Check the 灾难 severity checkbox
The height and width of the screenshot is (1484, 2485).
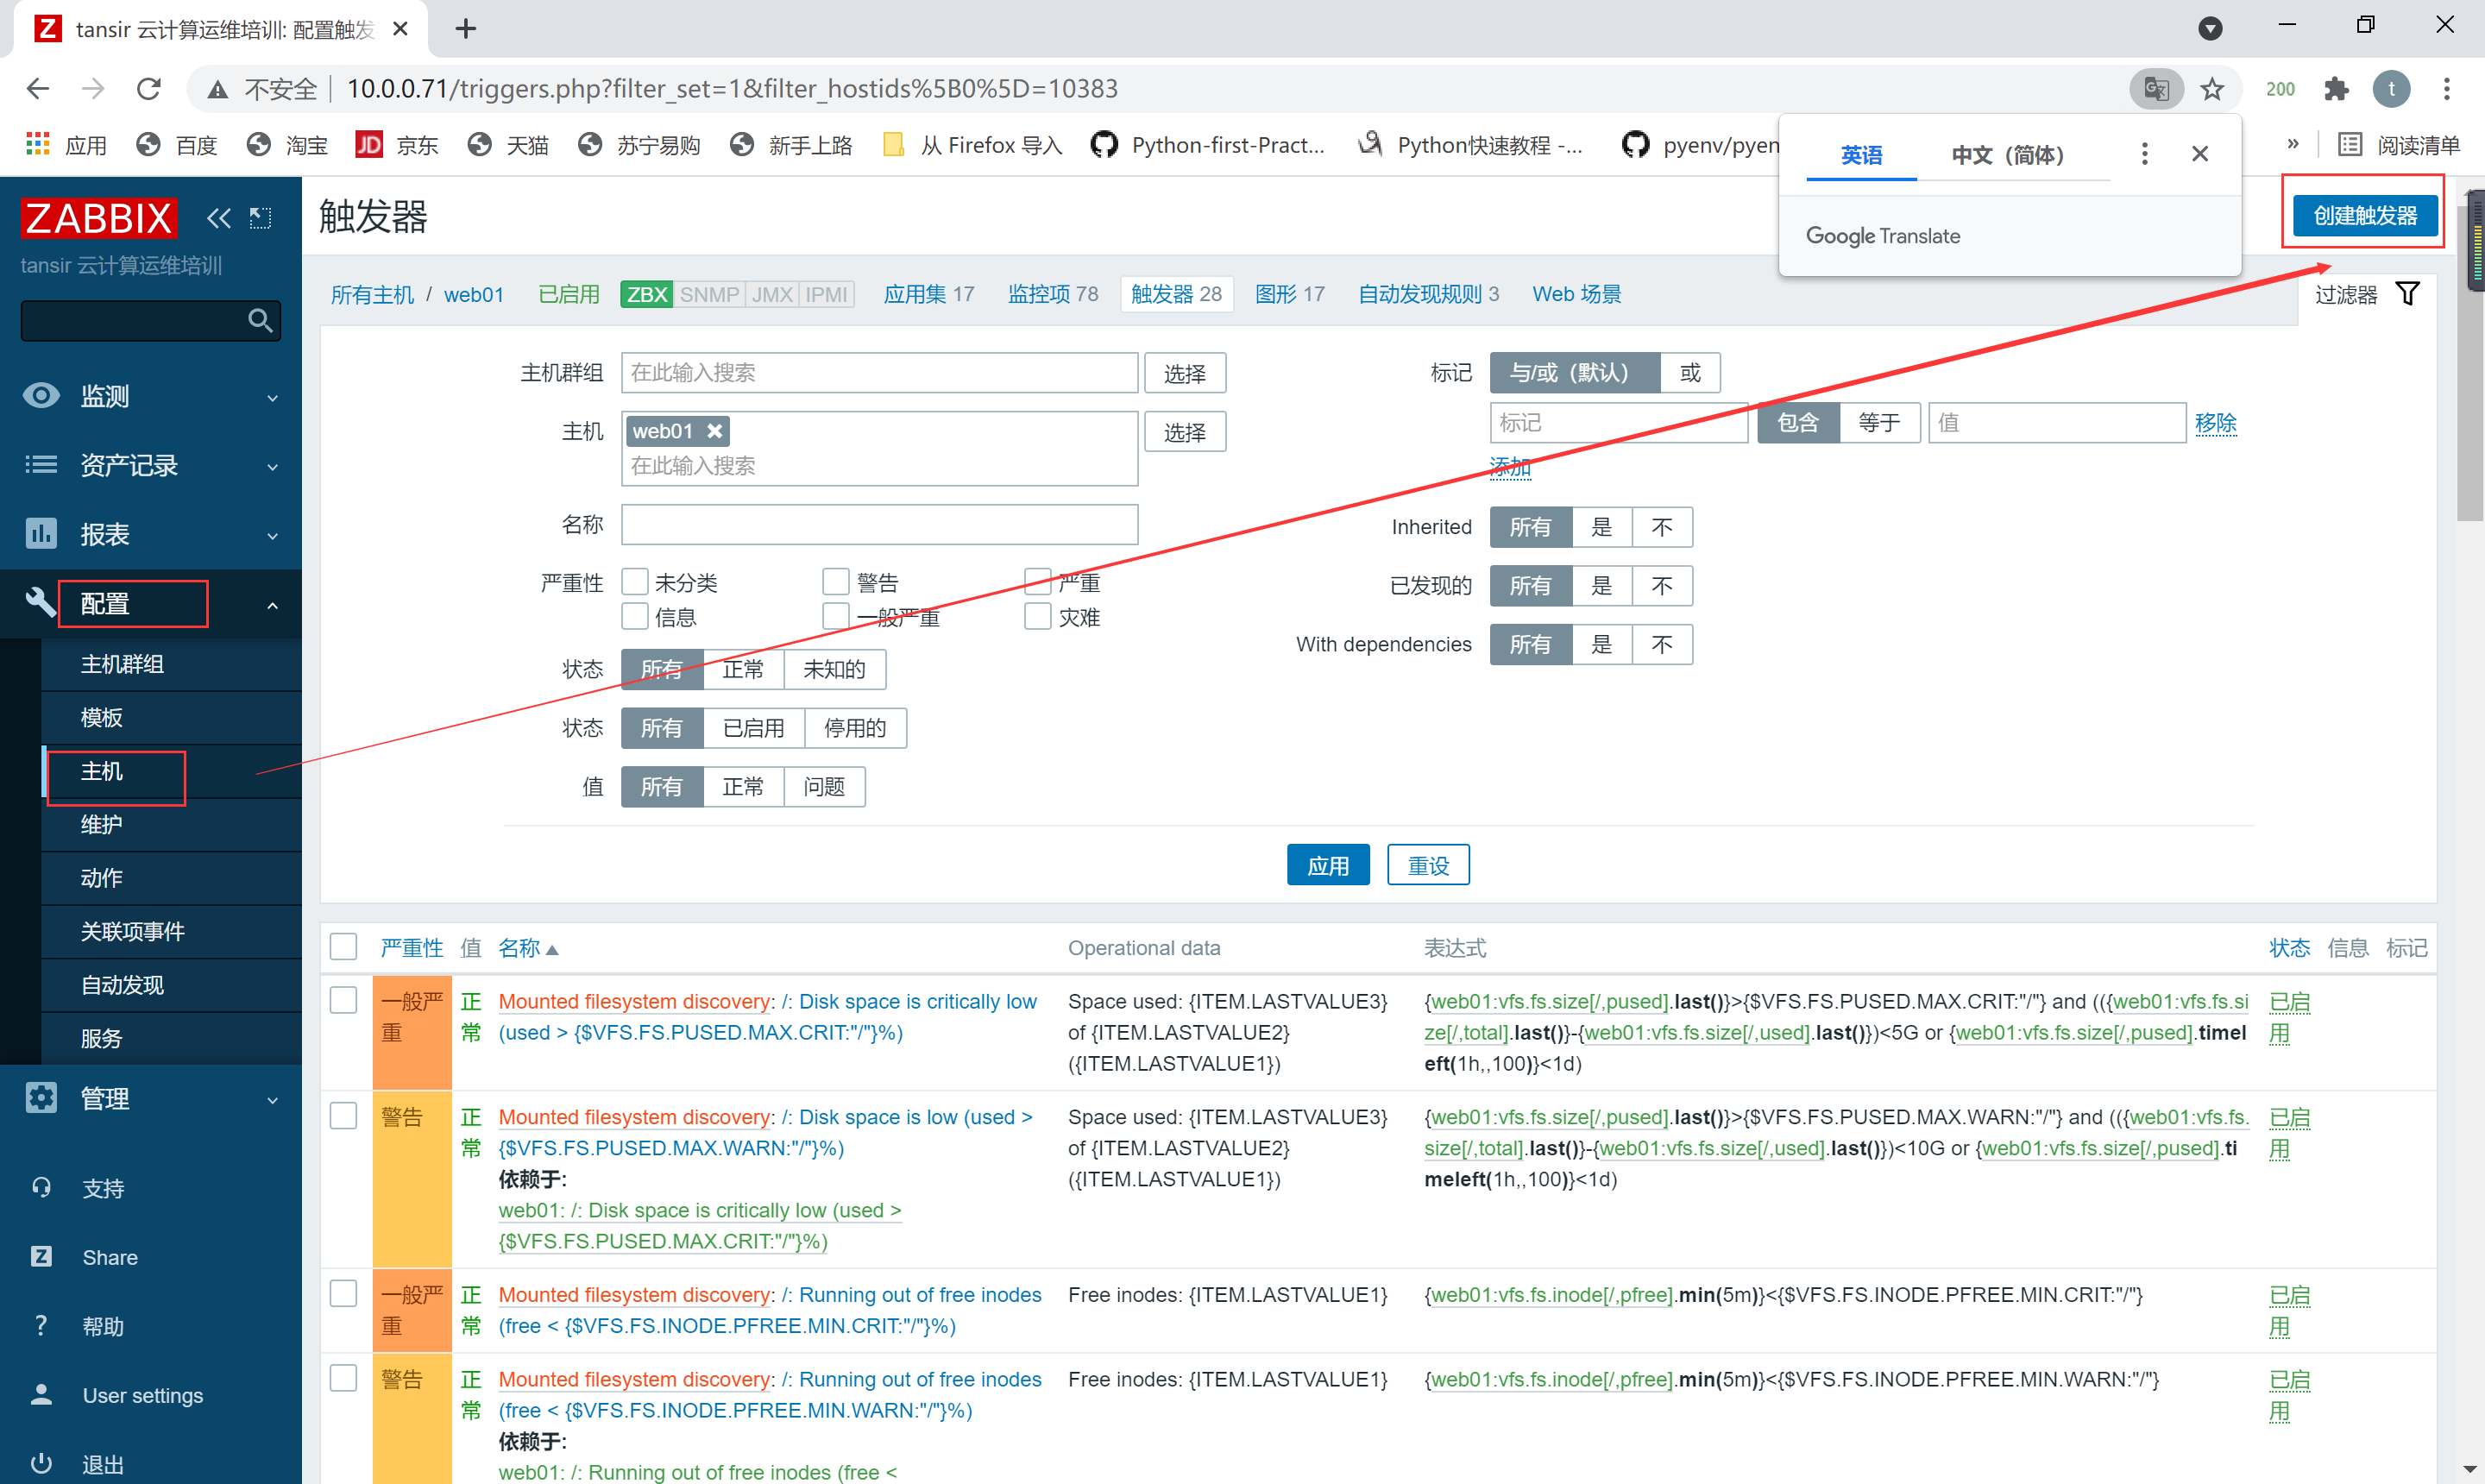click(1038, 616)
